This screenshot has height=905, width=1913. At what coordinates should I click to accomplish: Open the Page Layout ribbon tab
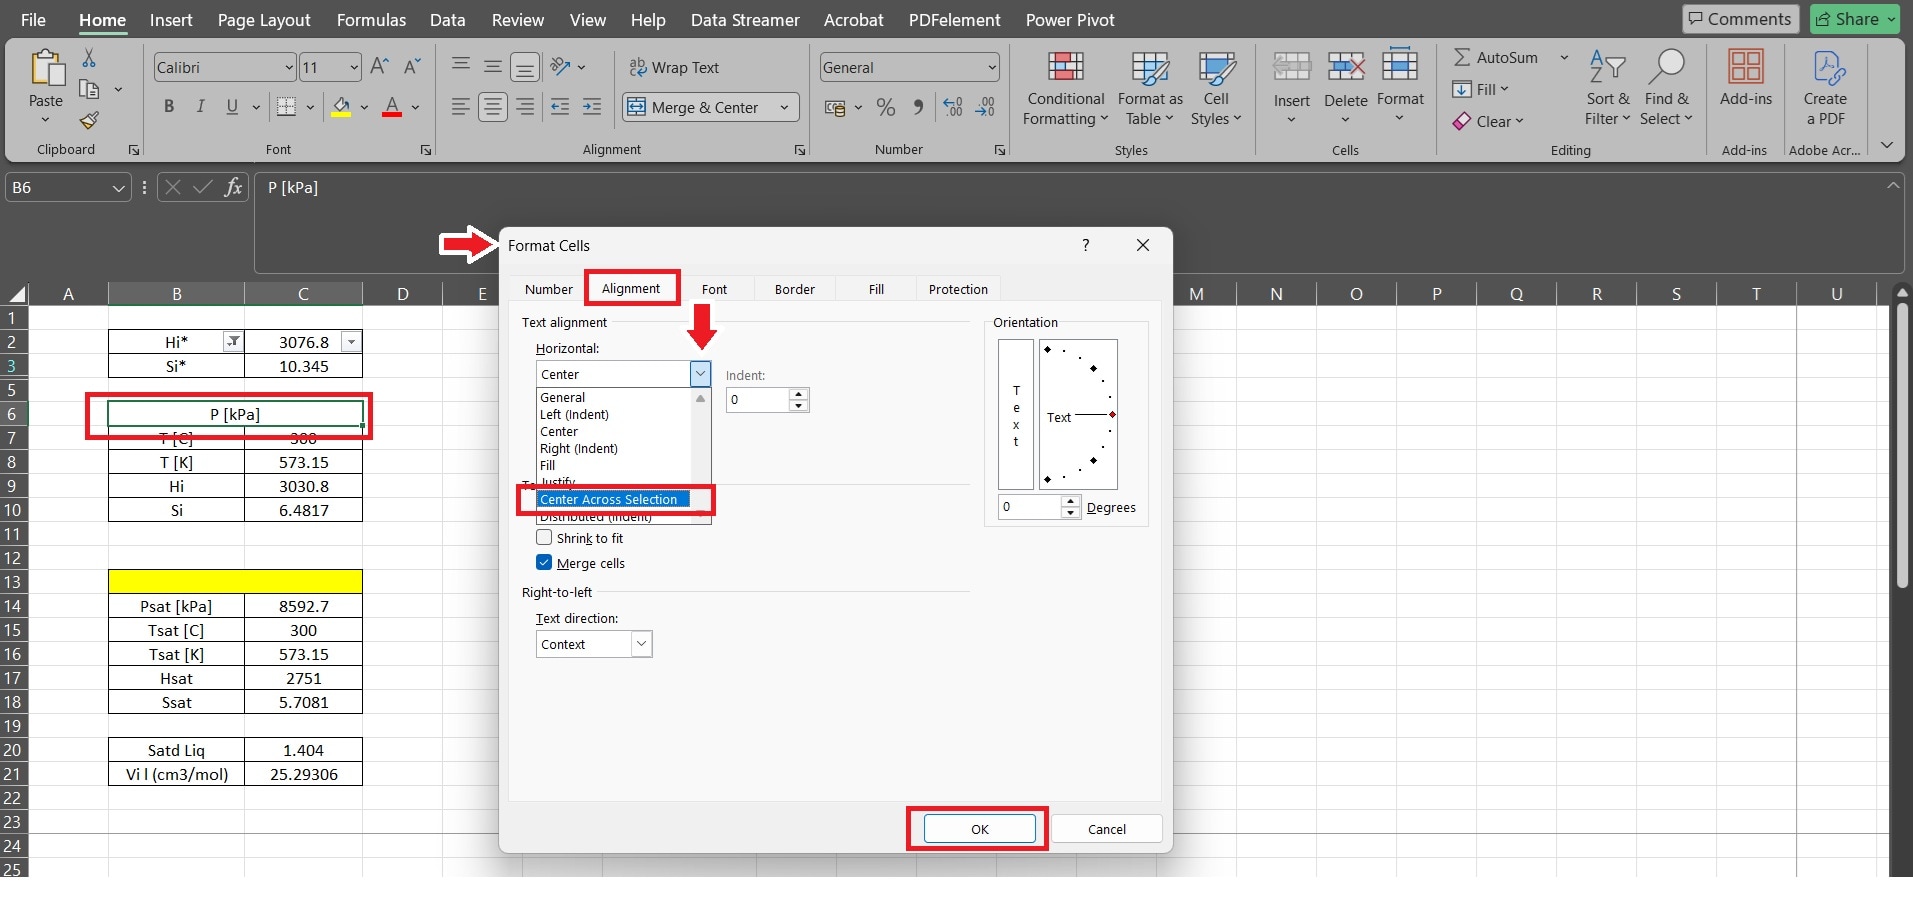[264, 20]
